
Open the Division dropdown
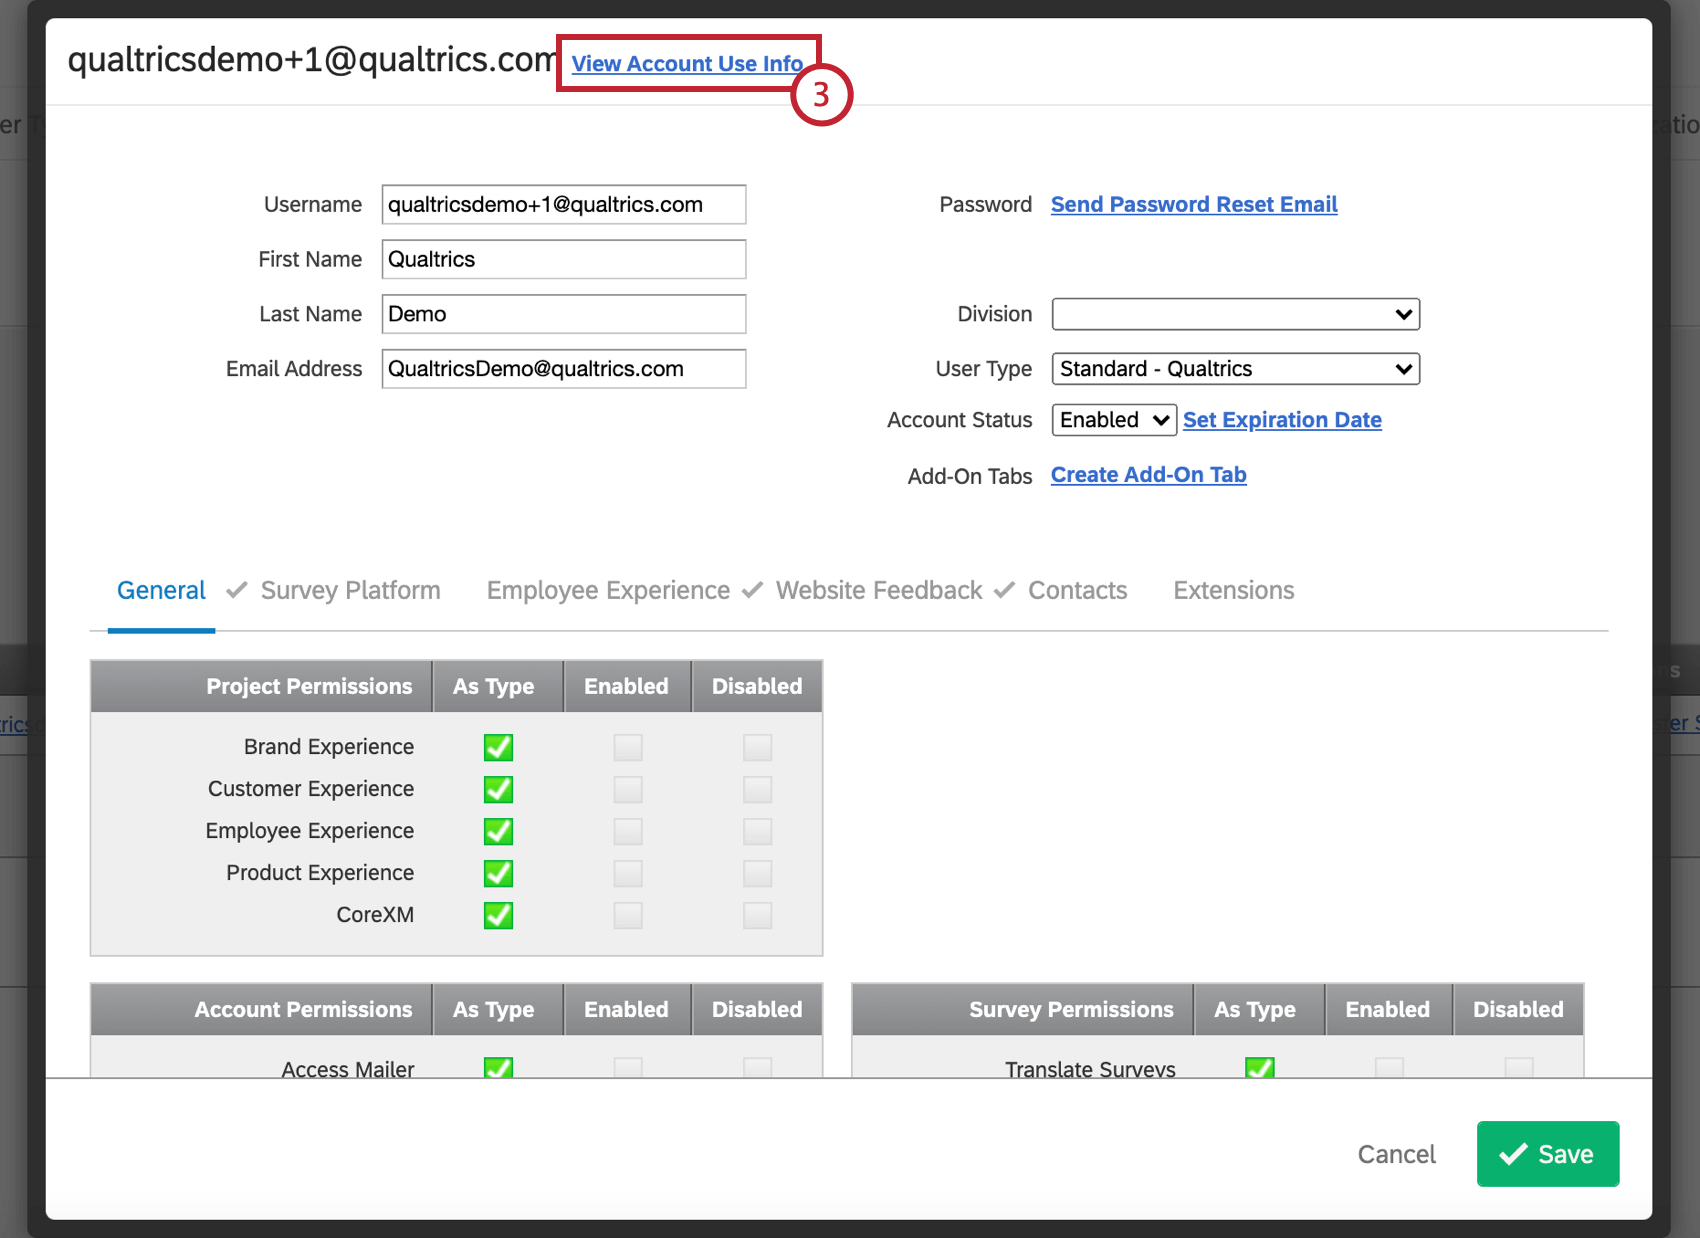tap(1235, 313)
